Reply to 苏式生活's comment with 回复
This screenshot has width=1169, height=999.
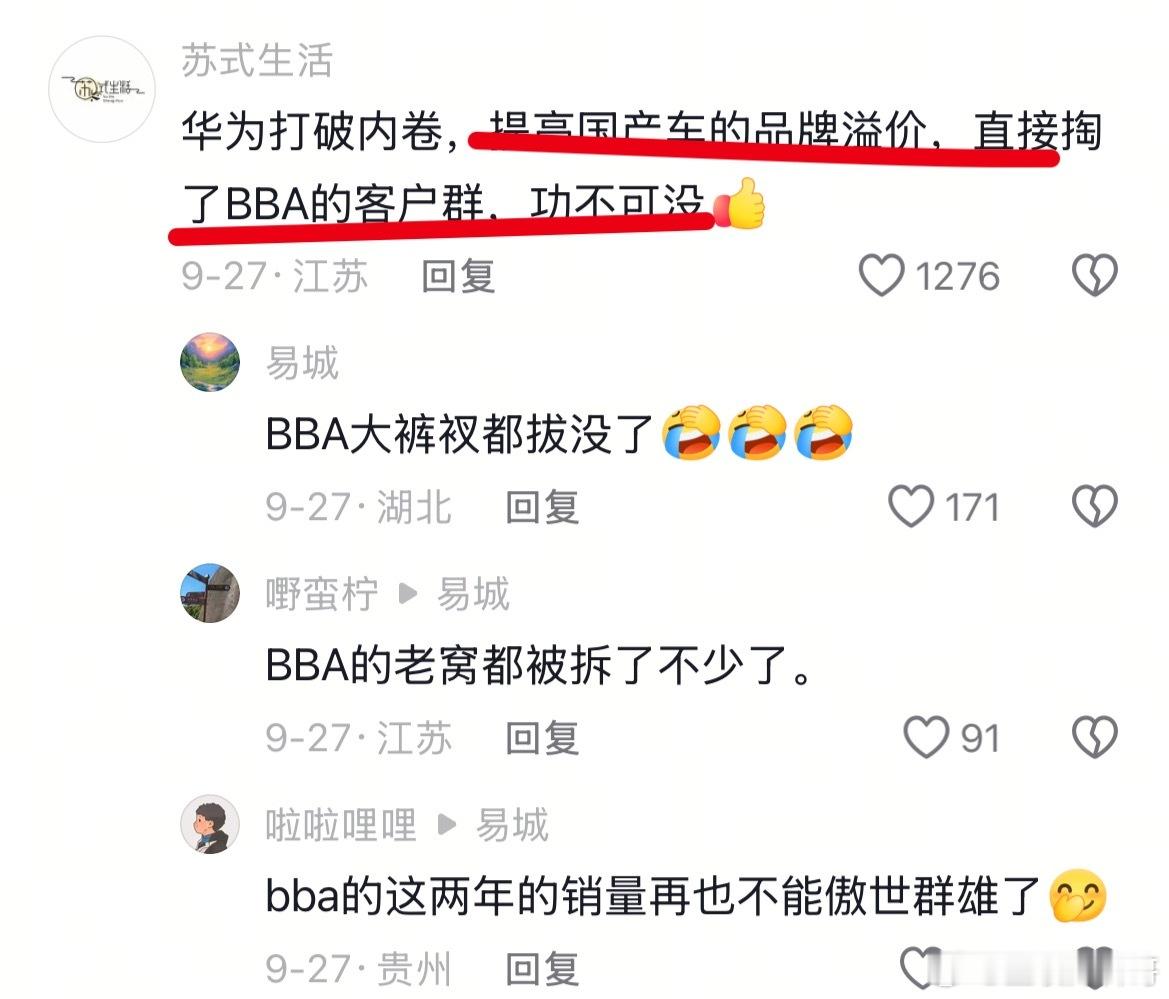tap(459, 277)
